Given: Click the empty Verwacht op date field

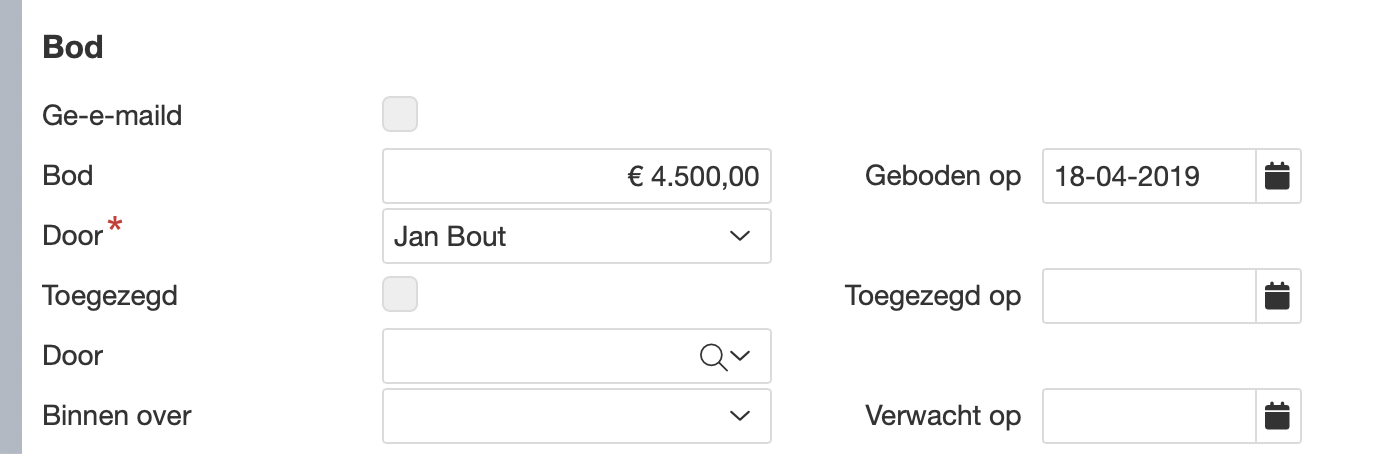Looking at the screenshot, I should click(1148, 416).
